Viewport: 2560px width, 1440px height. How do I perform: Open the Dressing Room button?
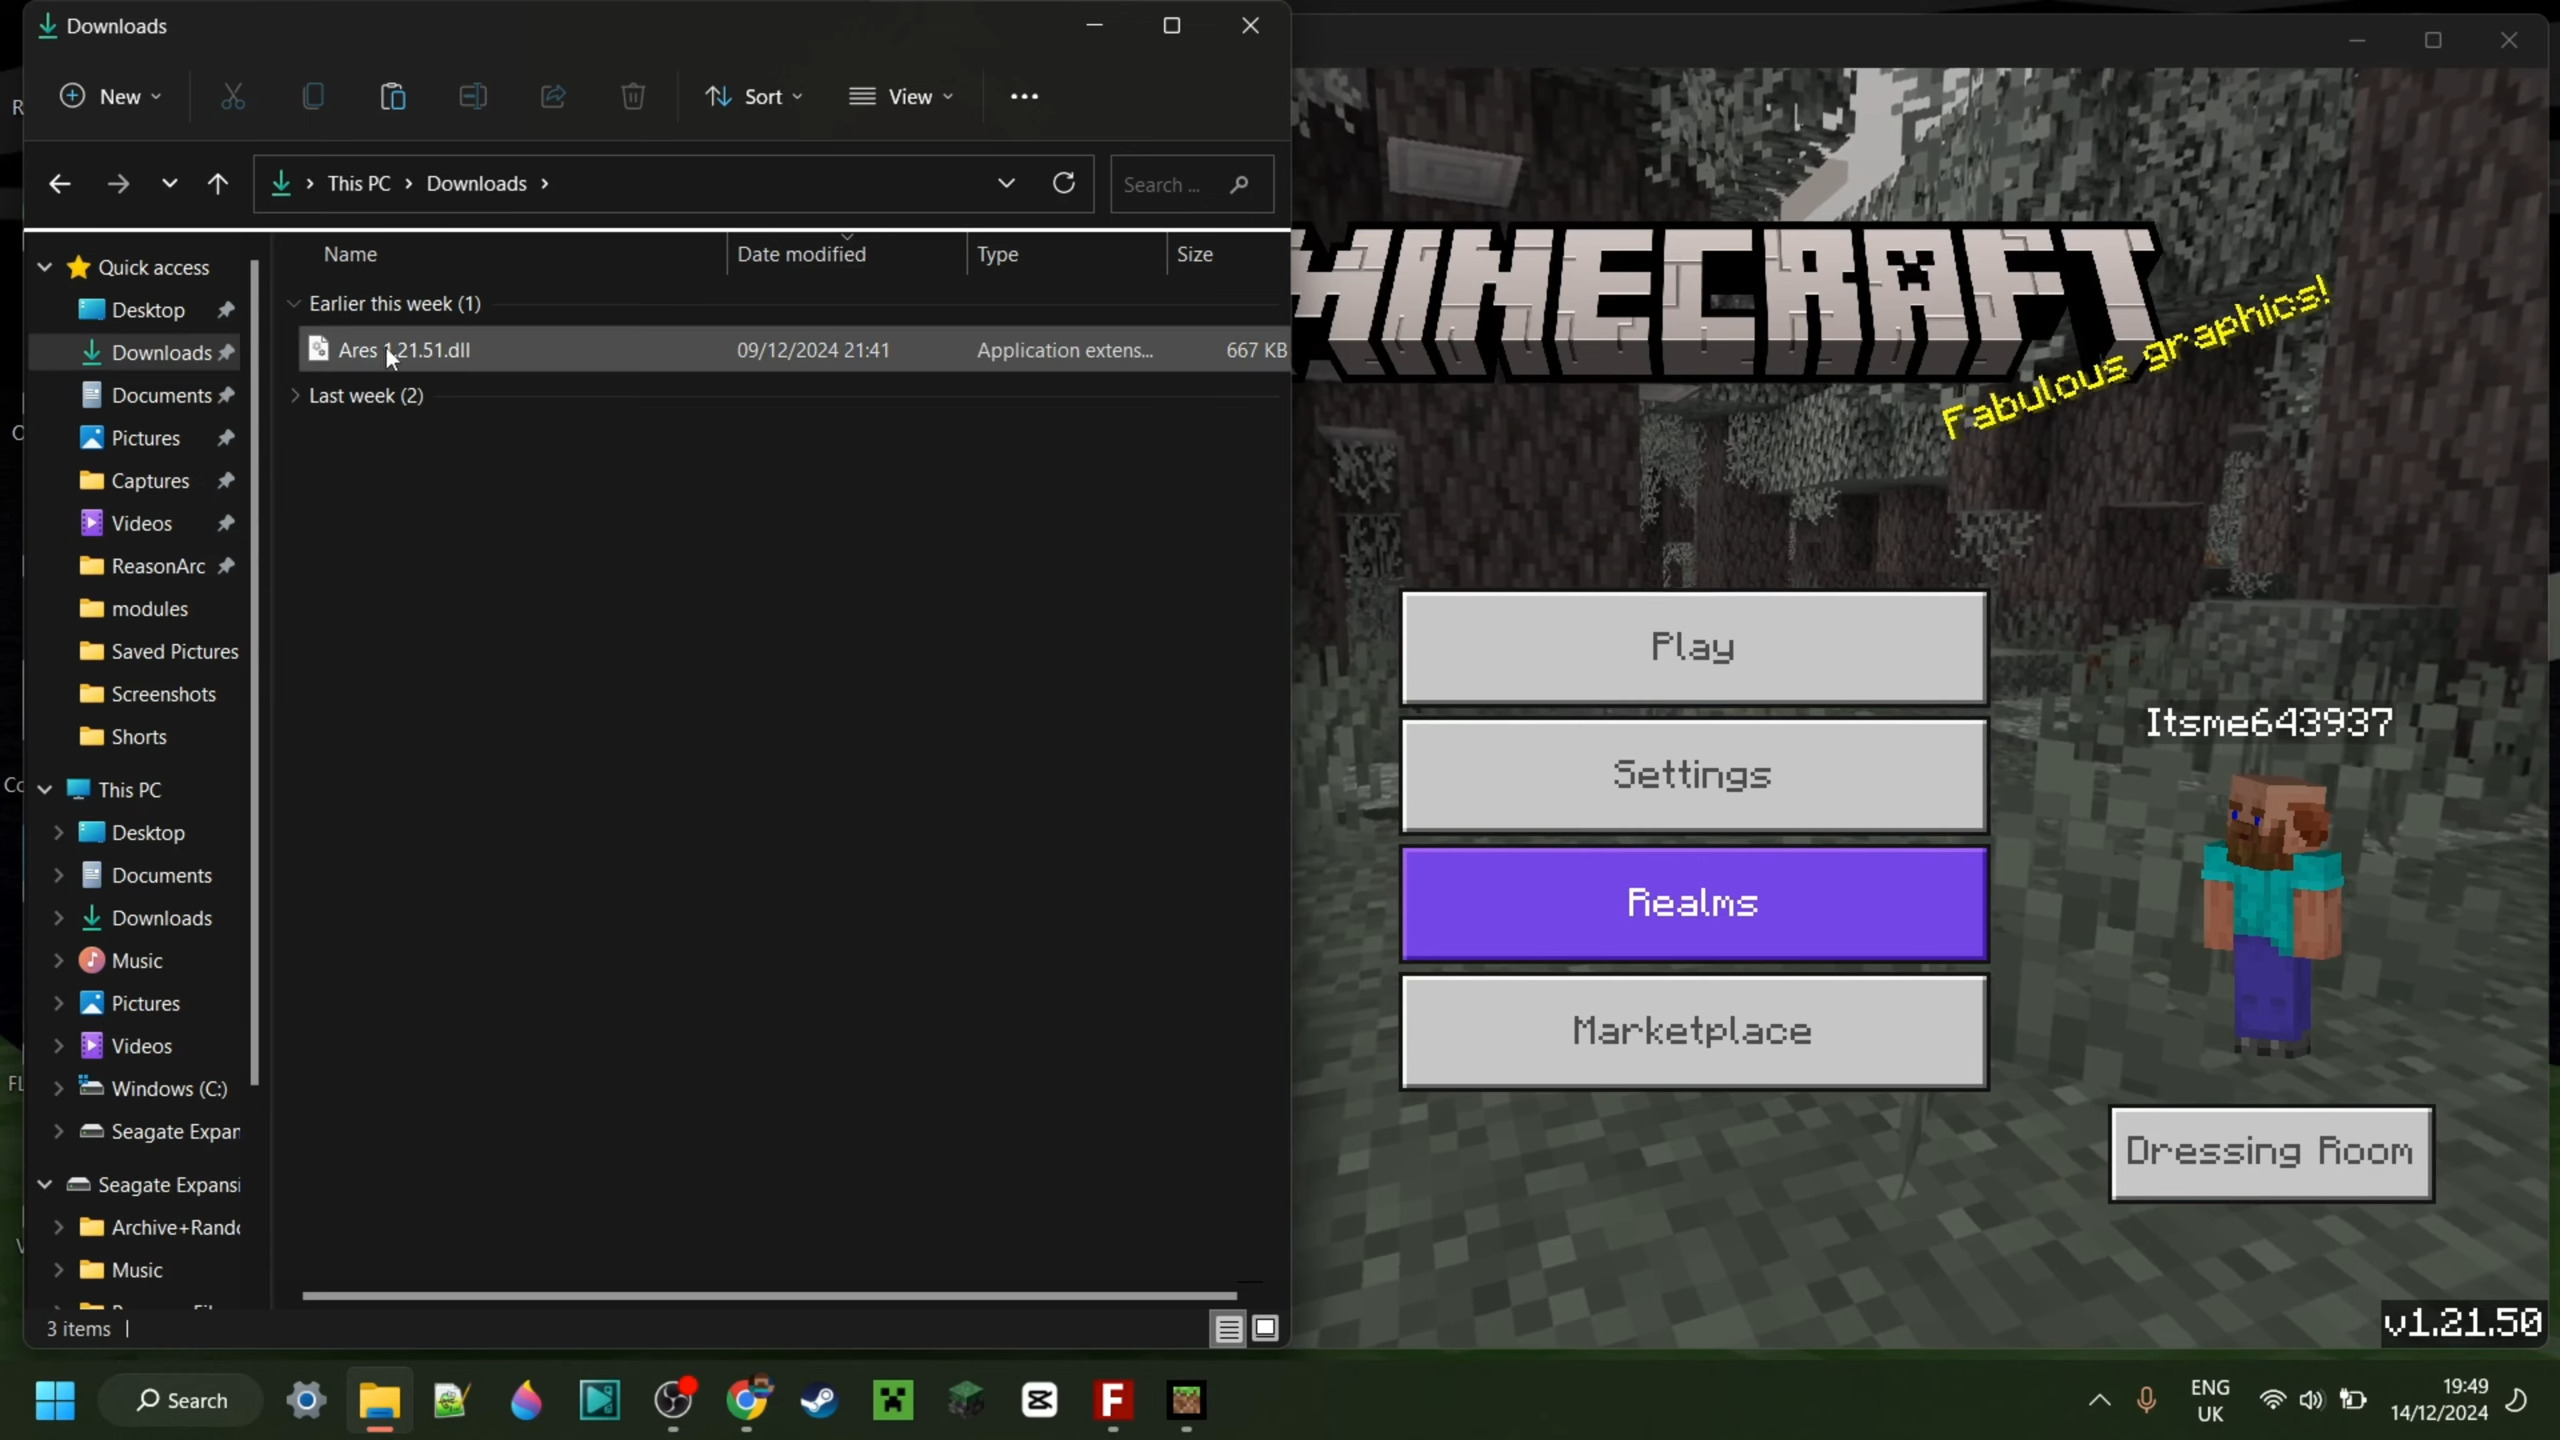point(2271,1152)
